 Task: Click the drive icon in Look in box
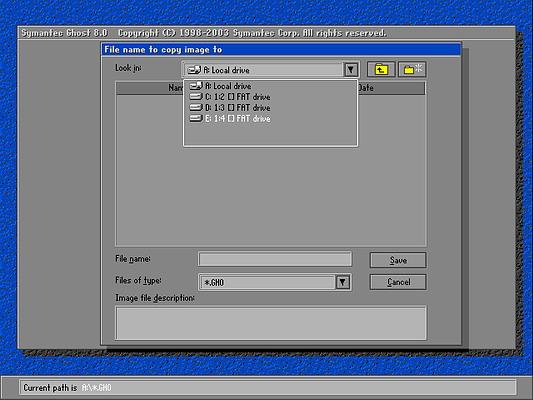click(194, 70)
